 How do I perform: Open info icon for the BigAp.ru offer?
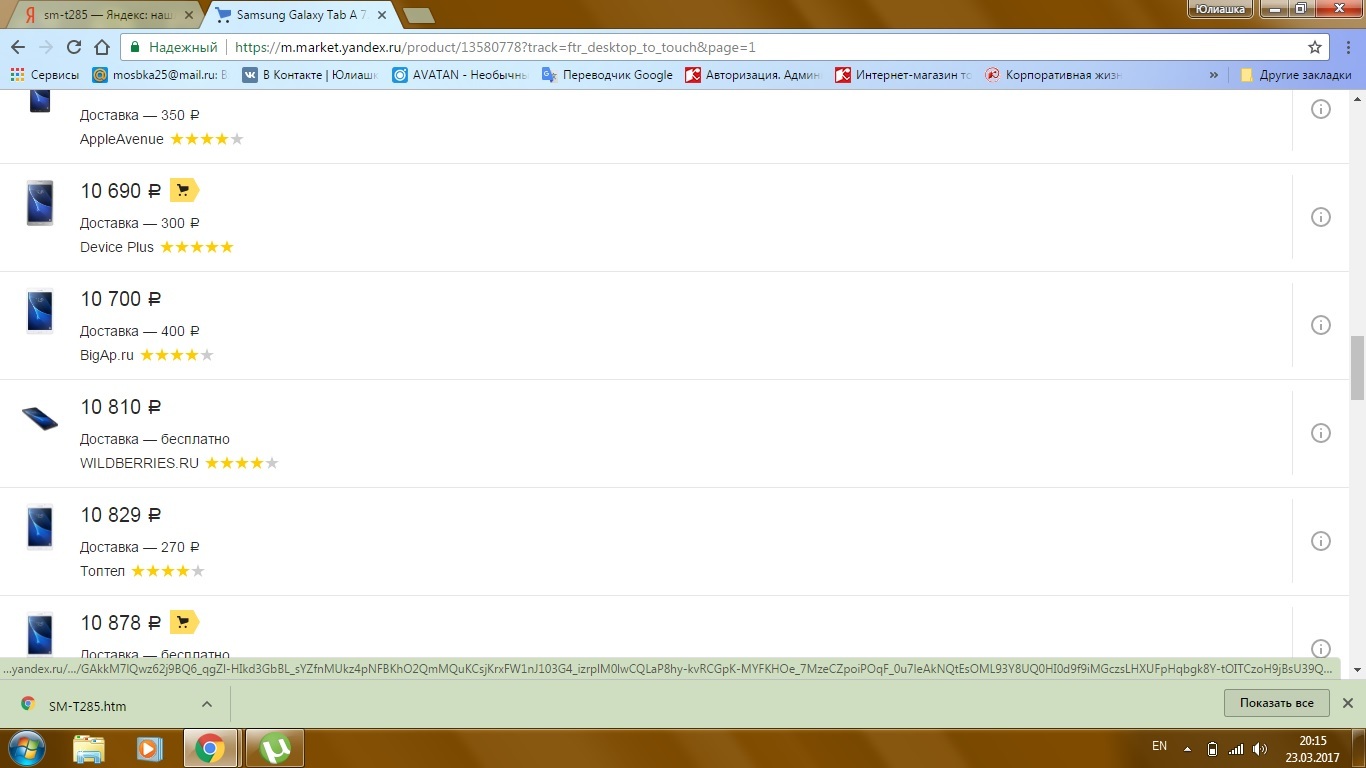click(x=1321, y=325)
